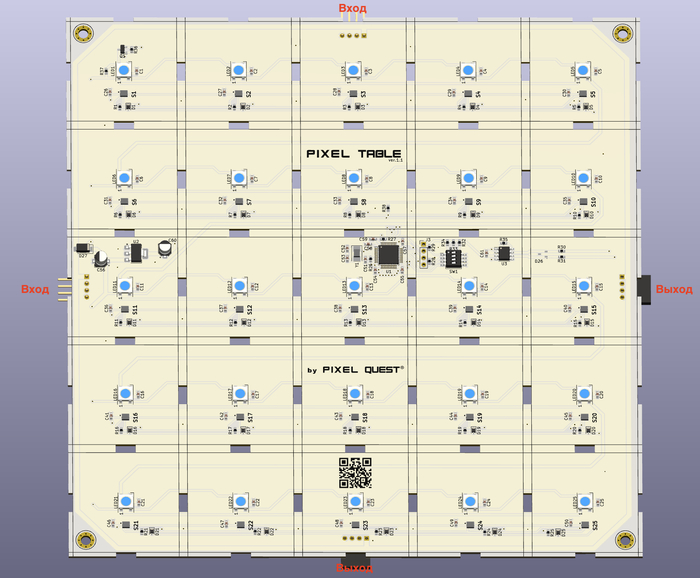
Task: Click the blue LED above the S13 label
Action: [x=353, y=286]
